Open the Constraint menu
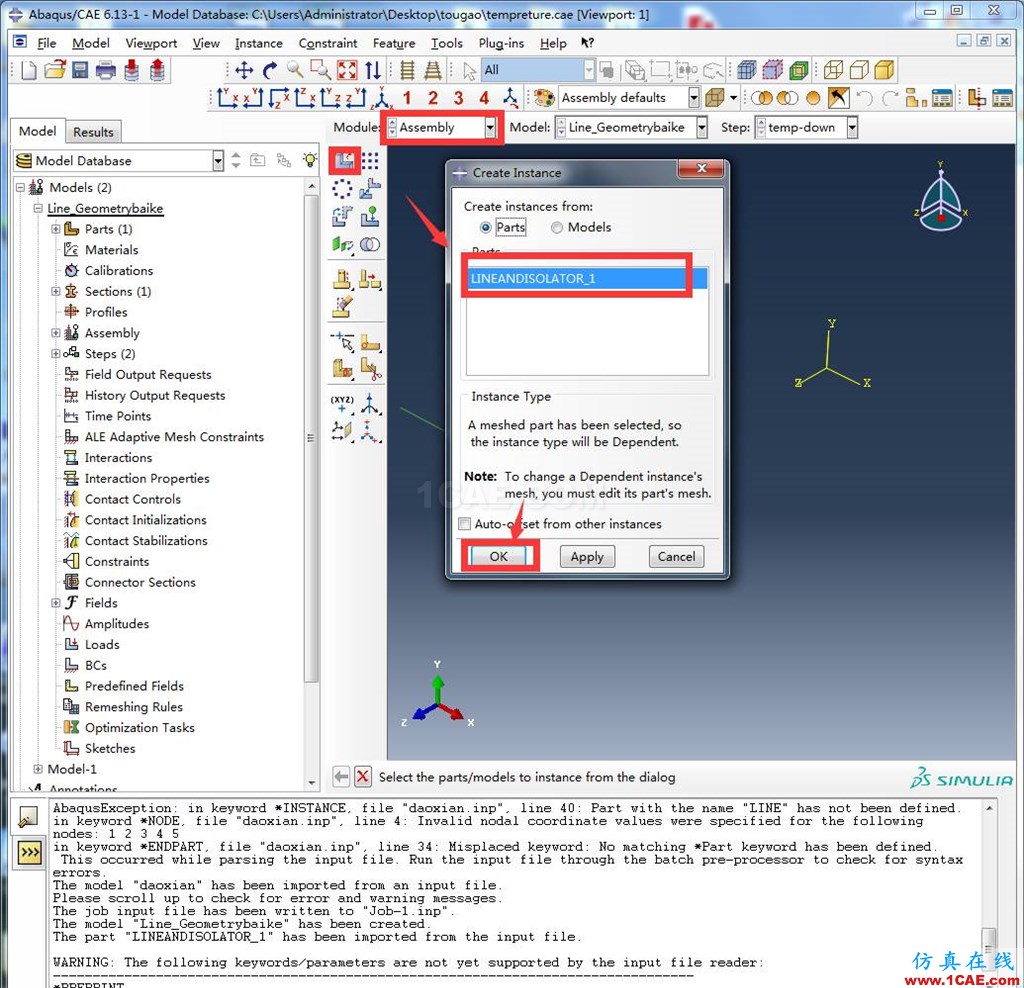1024x988 pixels. [x=327, y=43]
